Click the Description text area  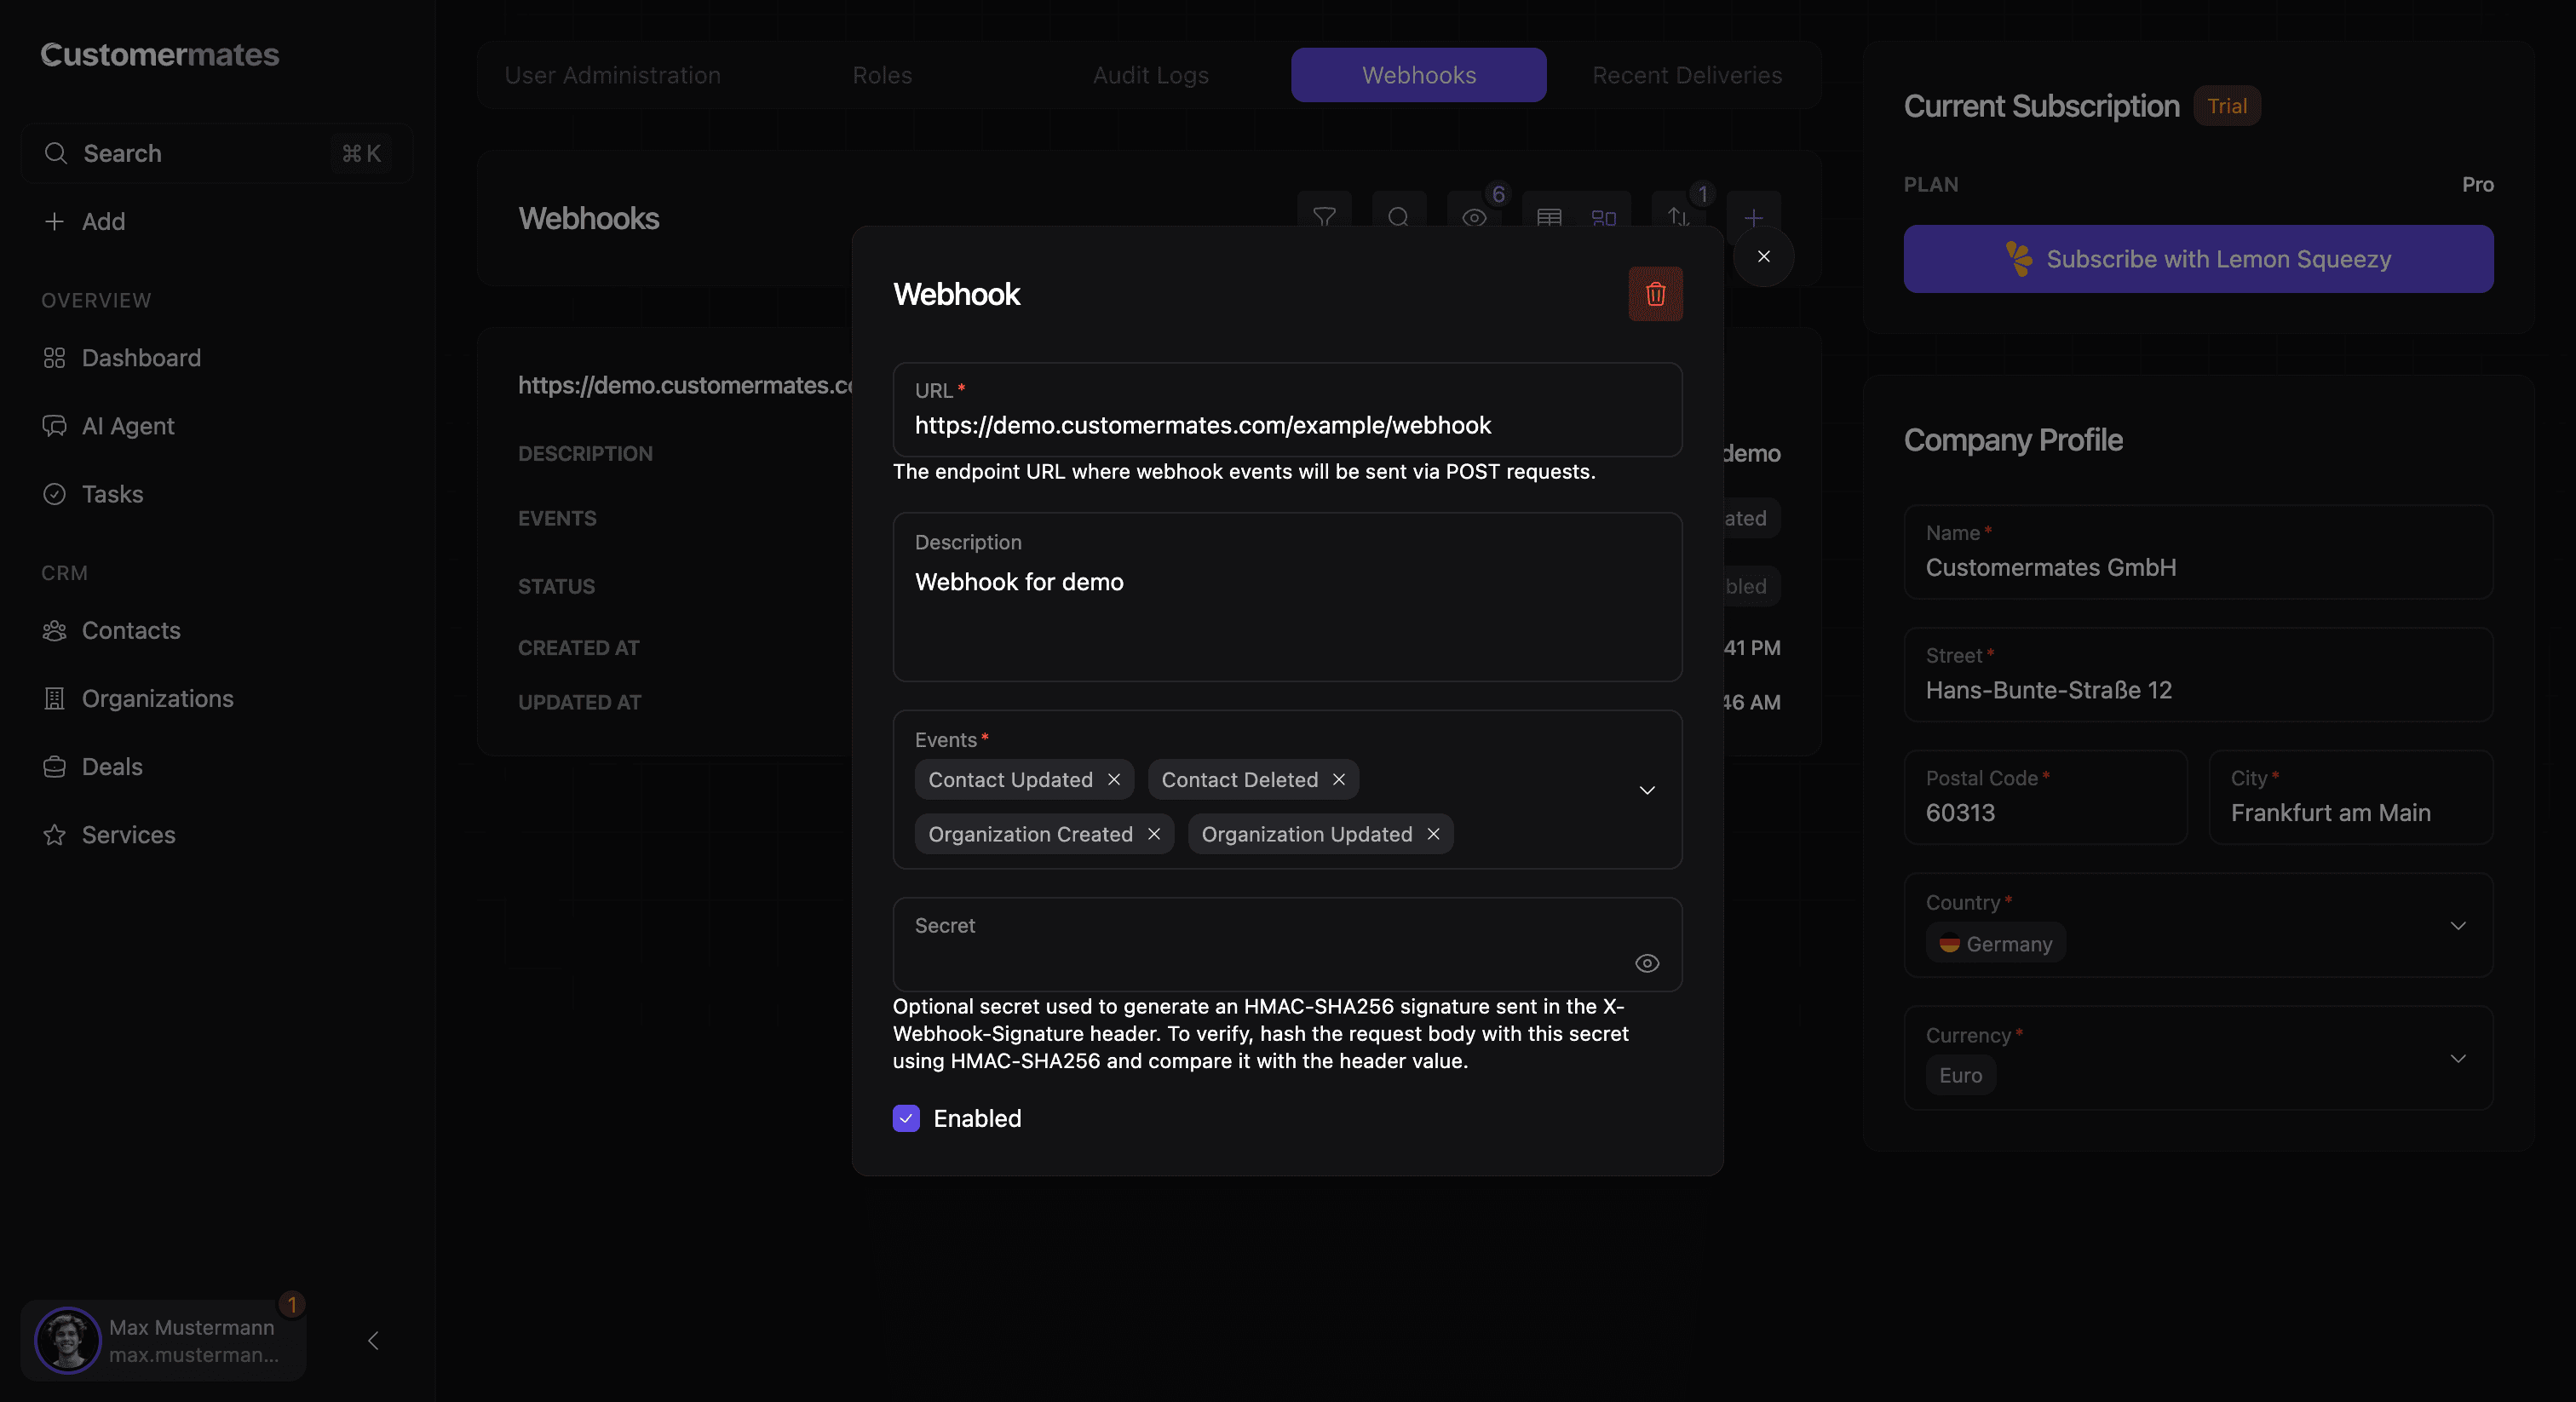pyautogui.click(x=1286, y=610)
